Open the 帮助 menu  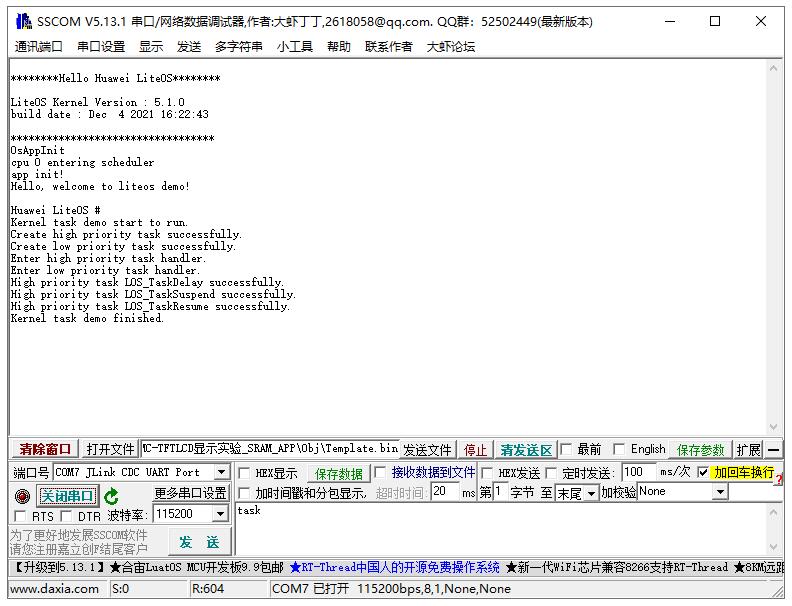338,46
